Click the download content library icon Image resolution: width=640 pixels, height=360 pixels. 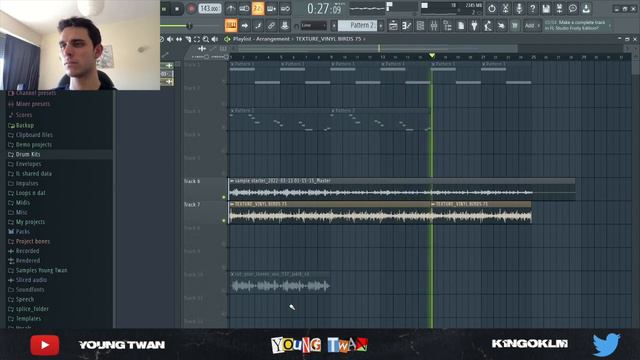tap(586, 9)
